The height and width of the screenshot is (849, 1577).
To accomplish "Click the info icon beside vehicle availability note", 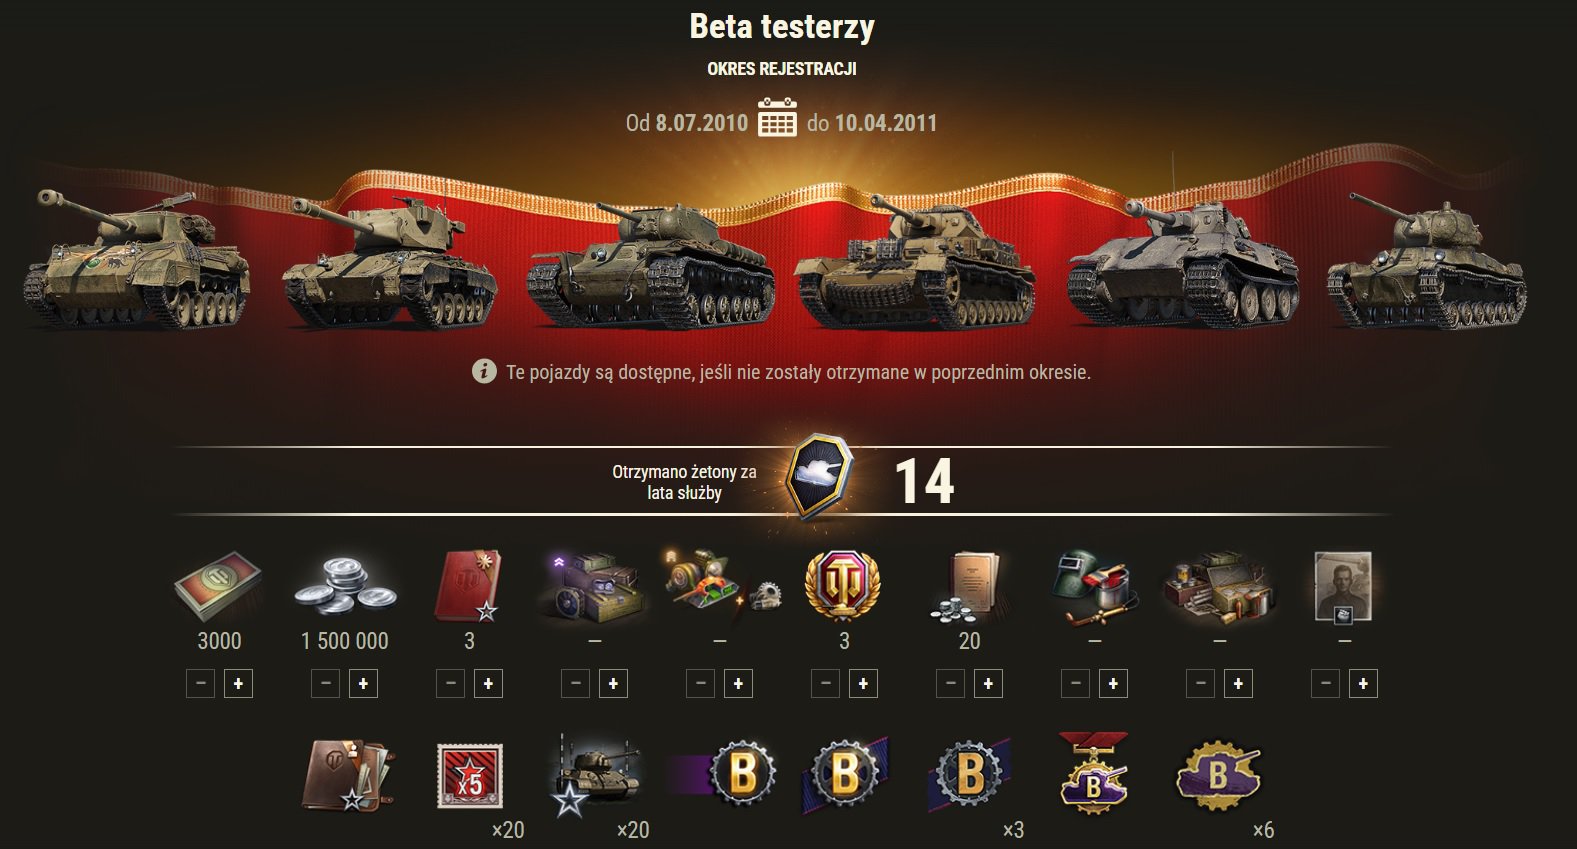I will 484,372.
